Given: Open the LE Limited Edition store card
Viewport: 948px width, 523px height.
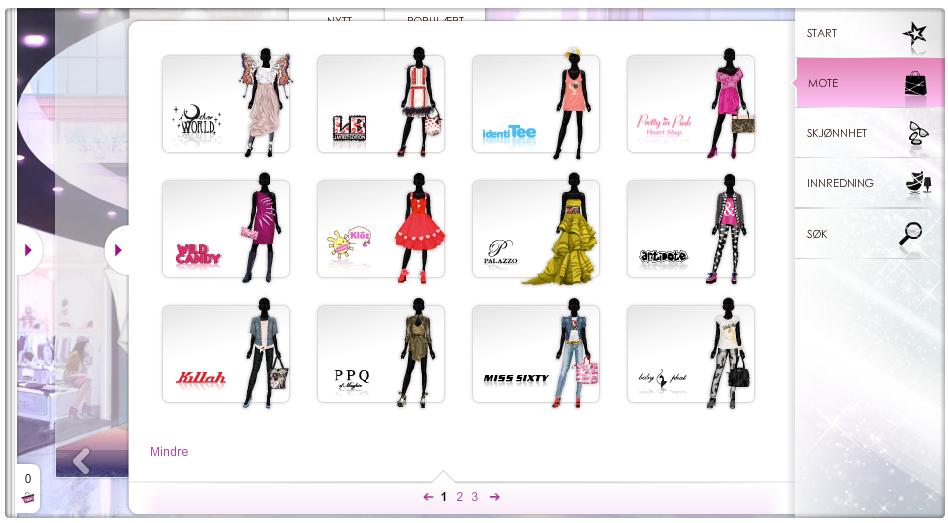Looking at the screenshot, I should [x=381, y=104].
